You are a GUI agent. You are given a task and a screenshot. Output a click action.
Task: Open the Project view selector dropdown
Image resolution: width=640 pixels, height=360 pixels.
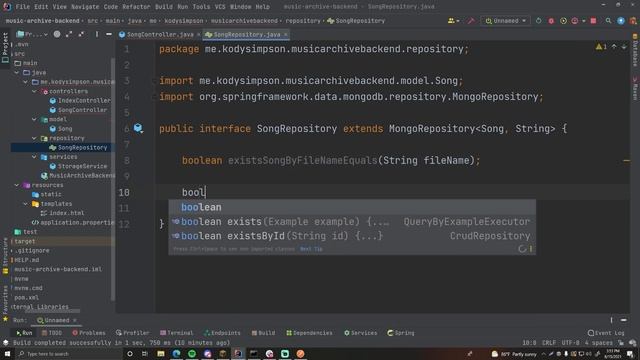(x=32, y=35)
